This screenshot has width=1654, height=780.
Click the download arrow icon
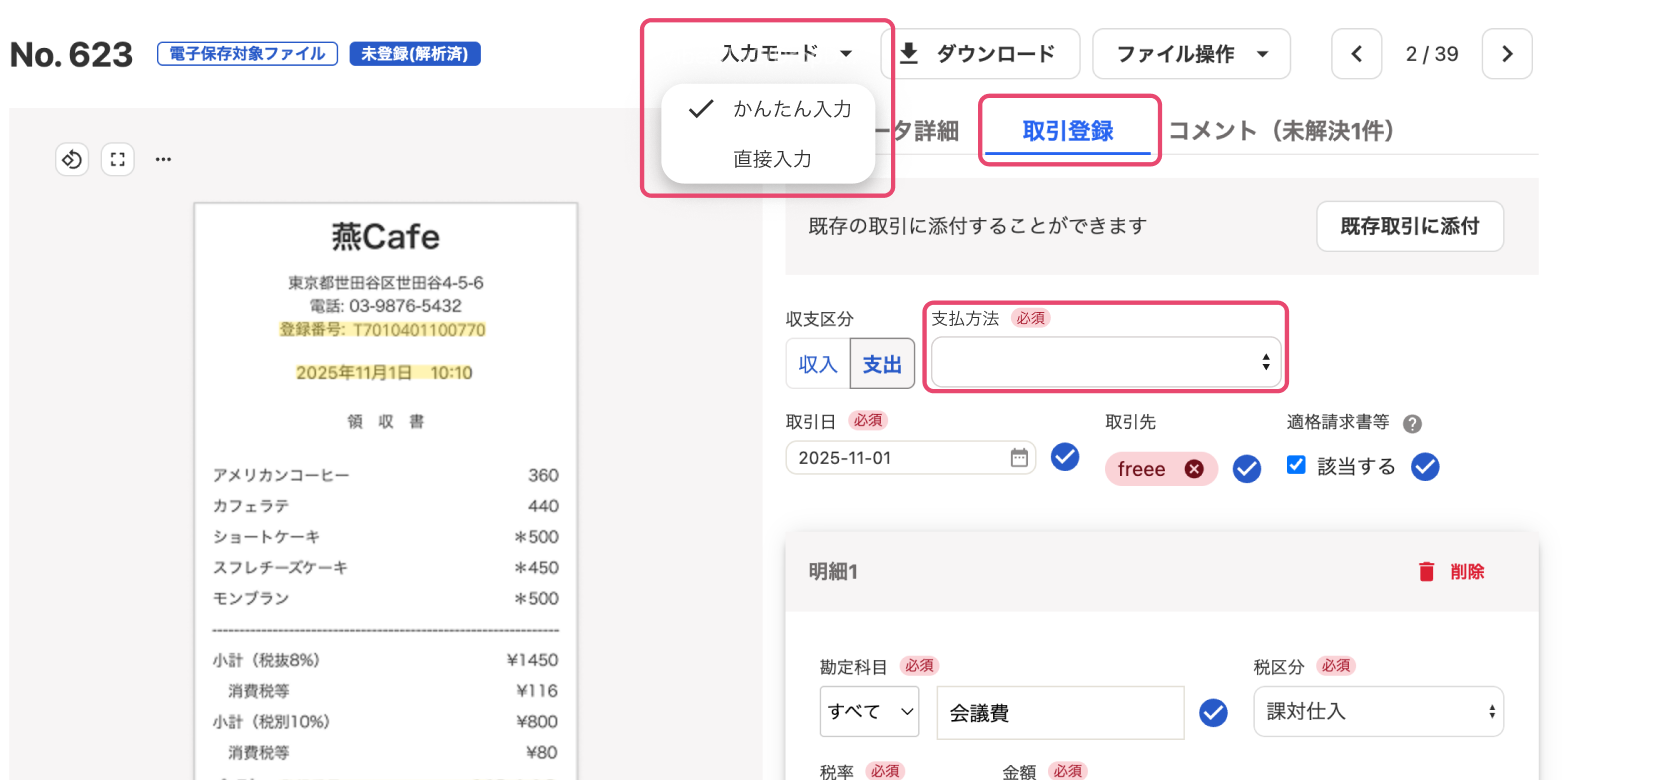click(x=909, y=53)
